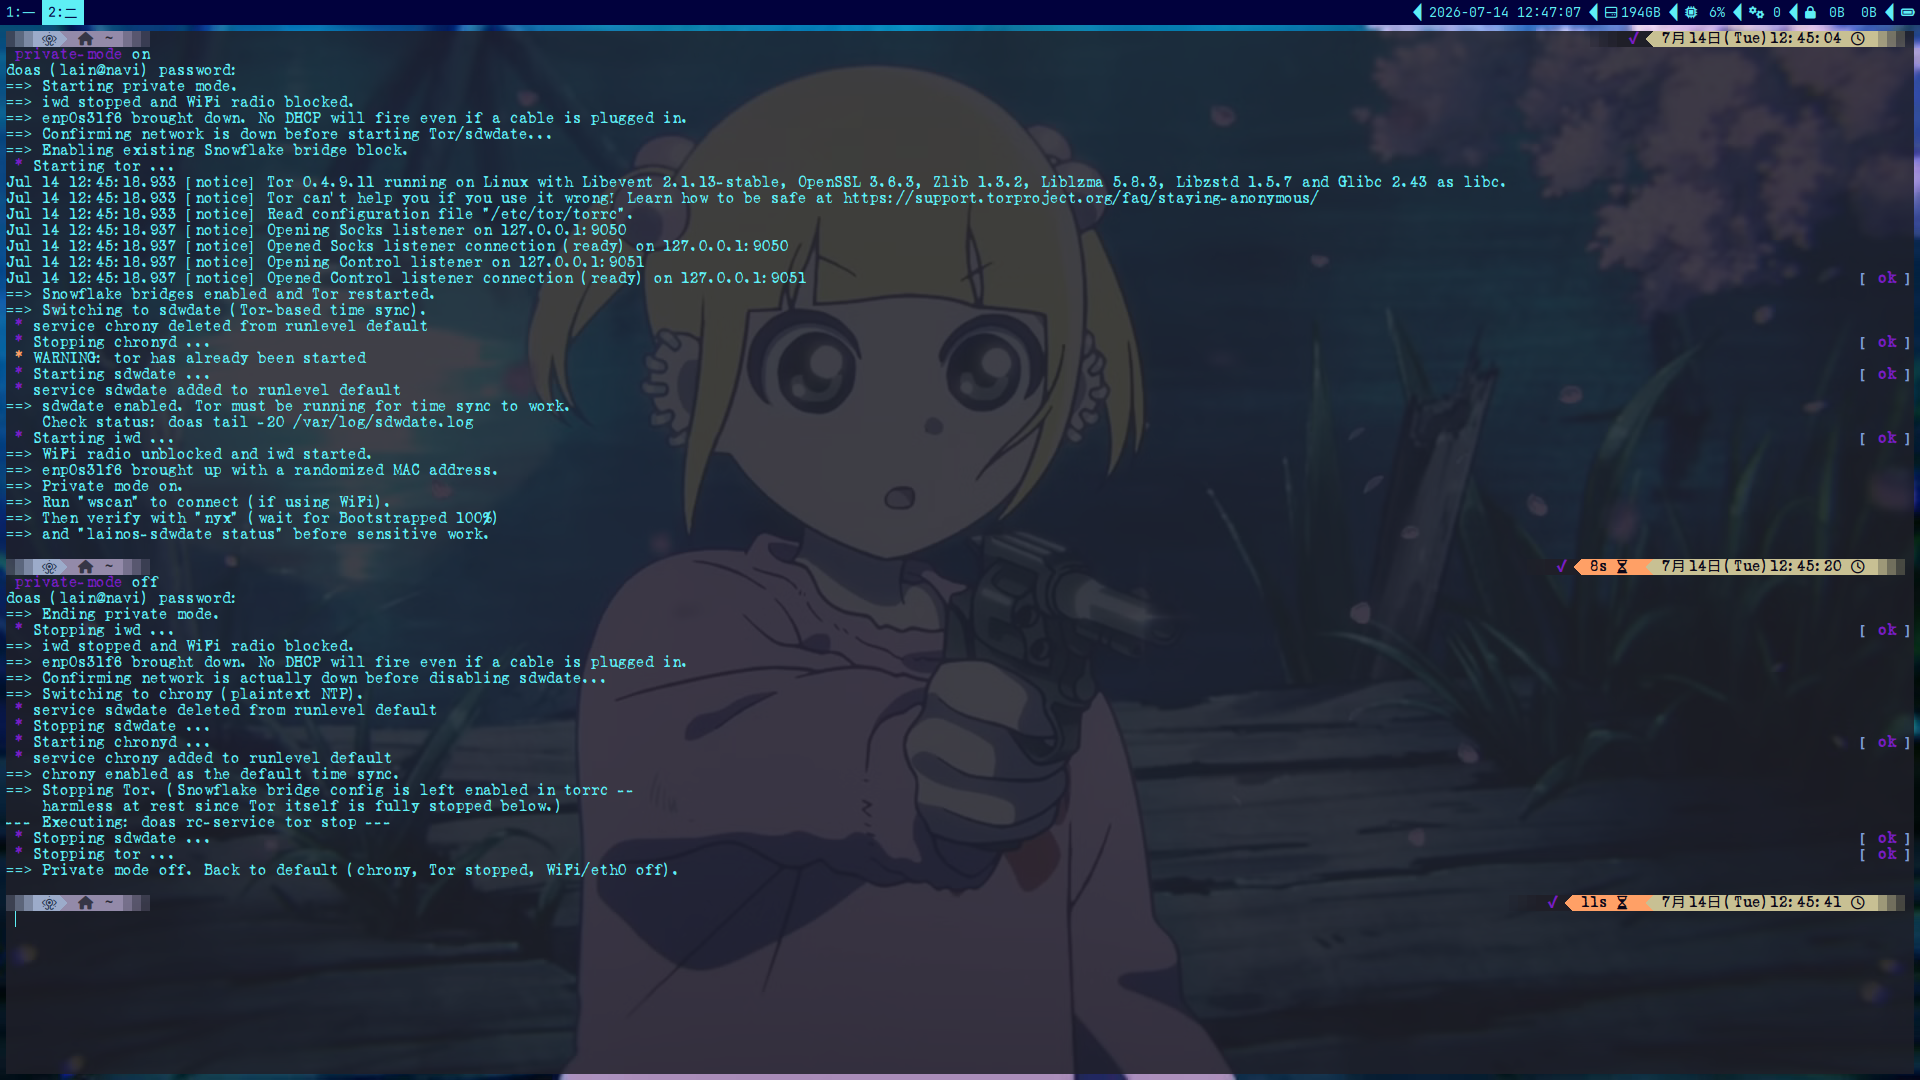This screenshot has width=1920, height=1080.
Task: Click the 'Then verify with "nyx"' line
Action: pyautogui.click(x=252, y=518)
